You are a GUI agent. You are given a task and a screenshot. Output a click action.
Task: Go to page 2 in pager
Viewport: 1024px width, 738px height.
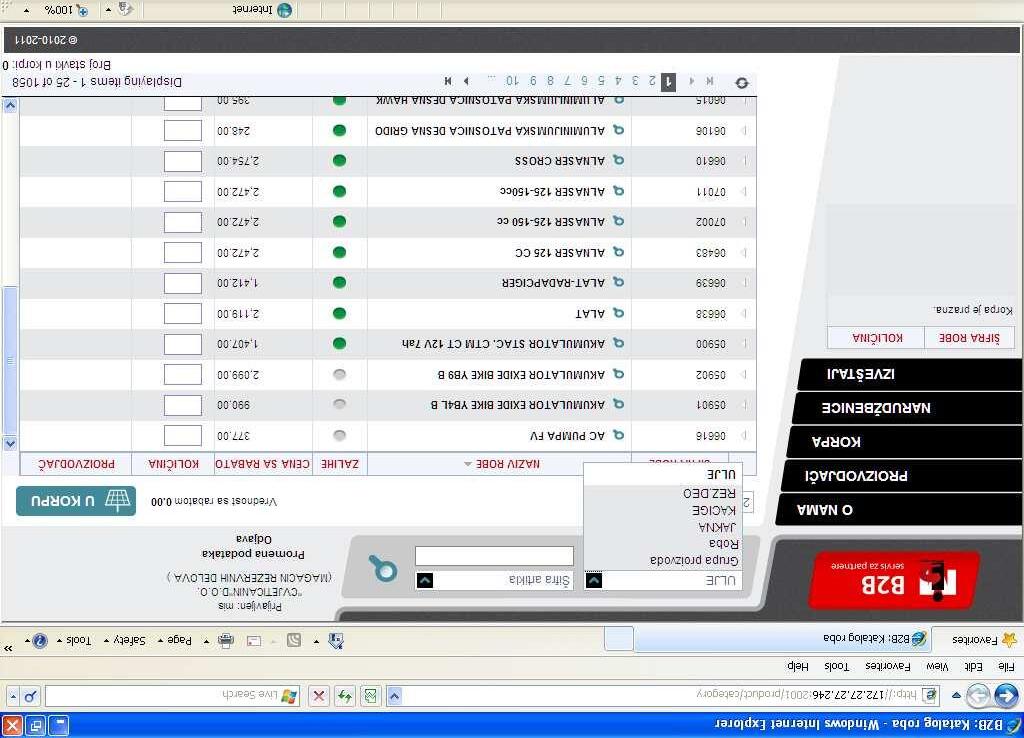tap(652, 81)
